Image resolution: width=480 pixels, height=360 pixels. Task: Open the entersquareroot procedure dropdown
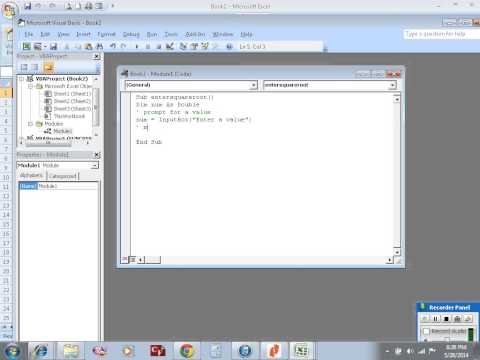(x=392, y=85)
